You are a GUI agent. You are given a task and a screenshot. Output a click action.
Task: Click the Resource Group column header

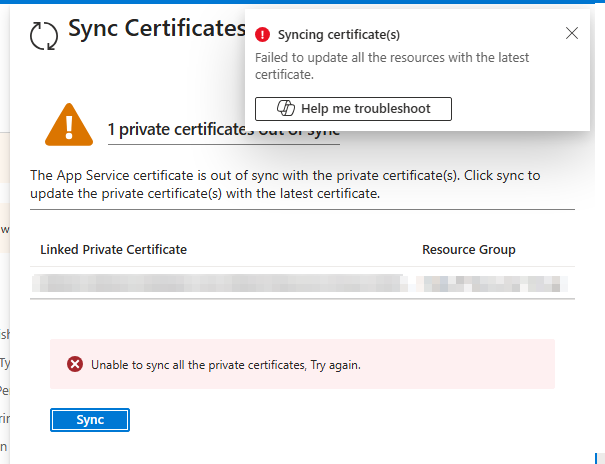469,249
